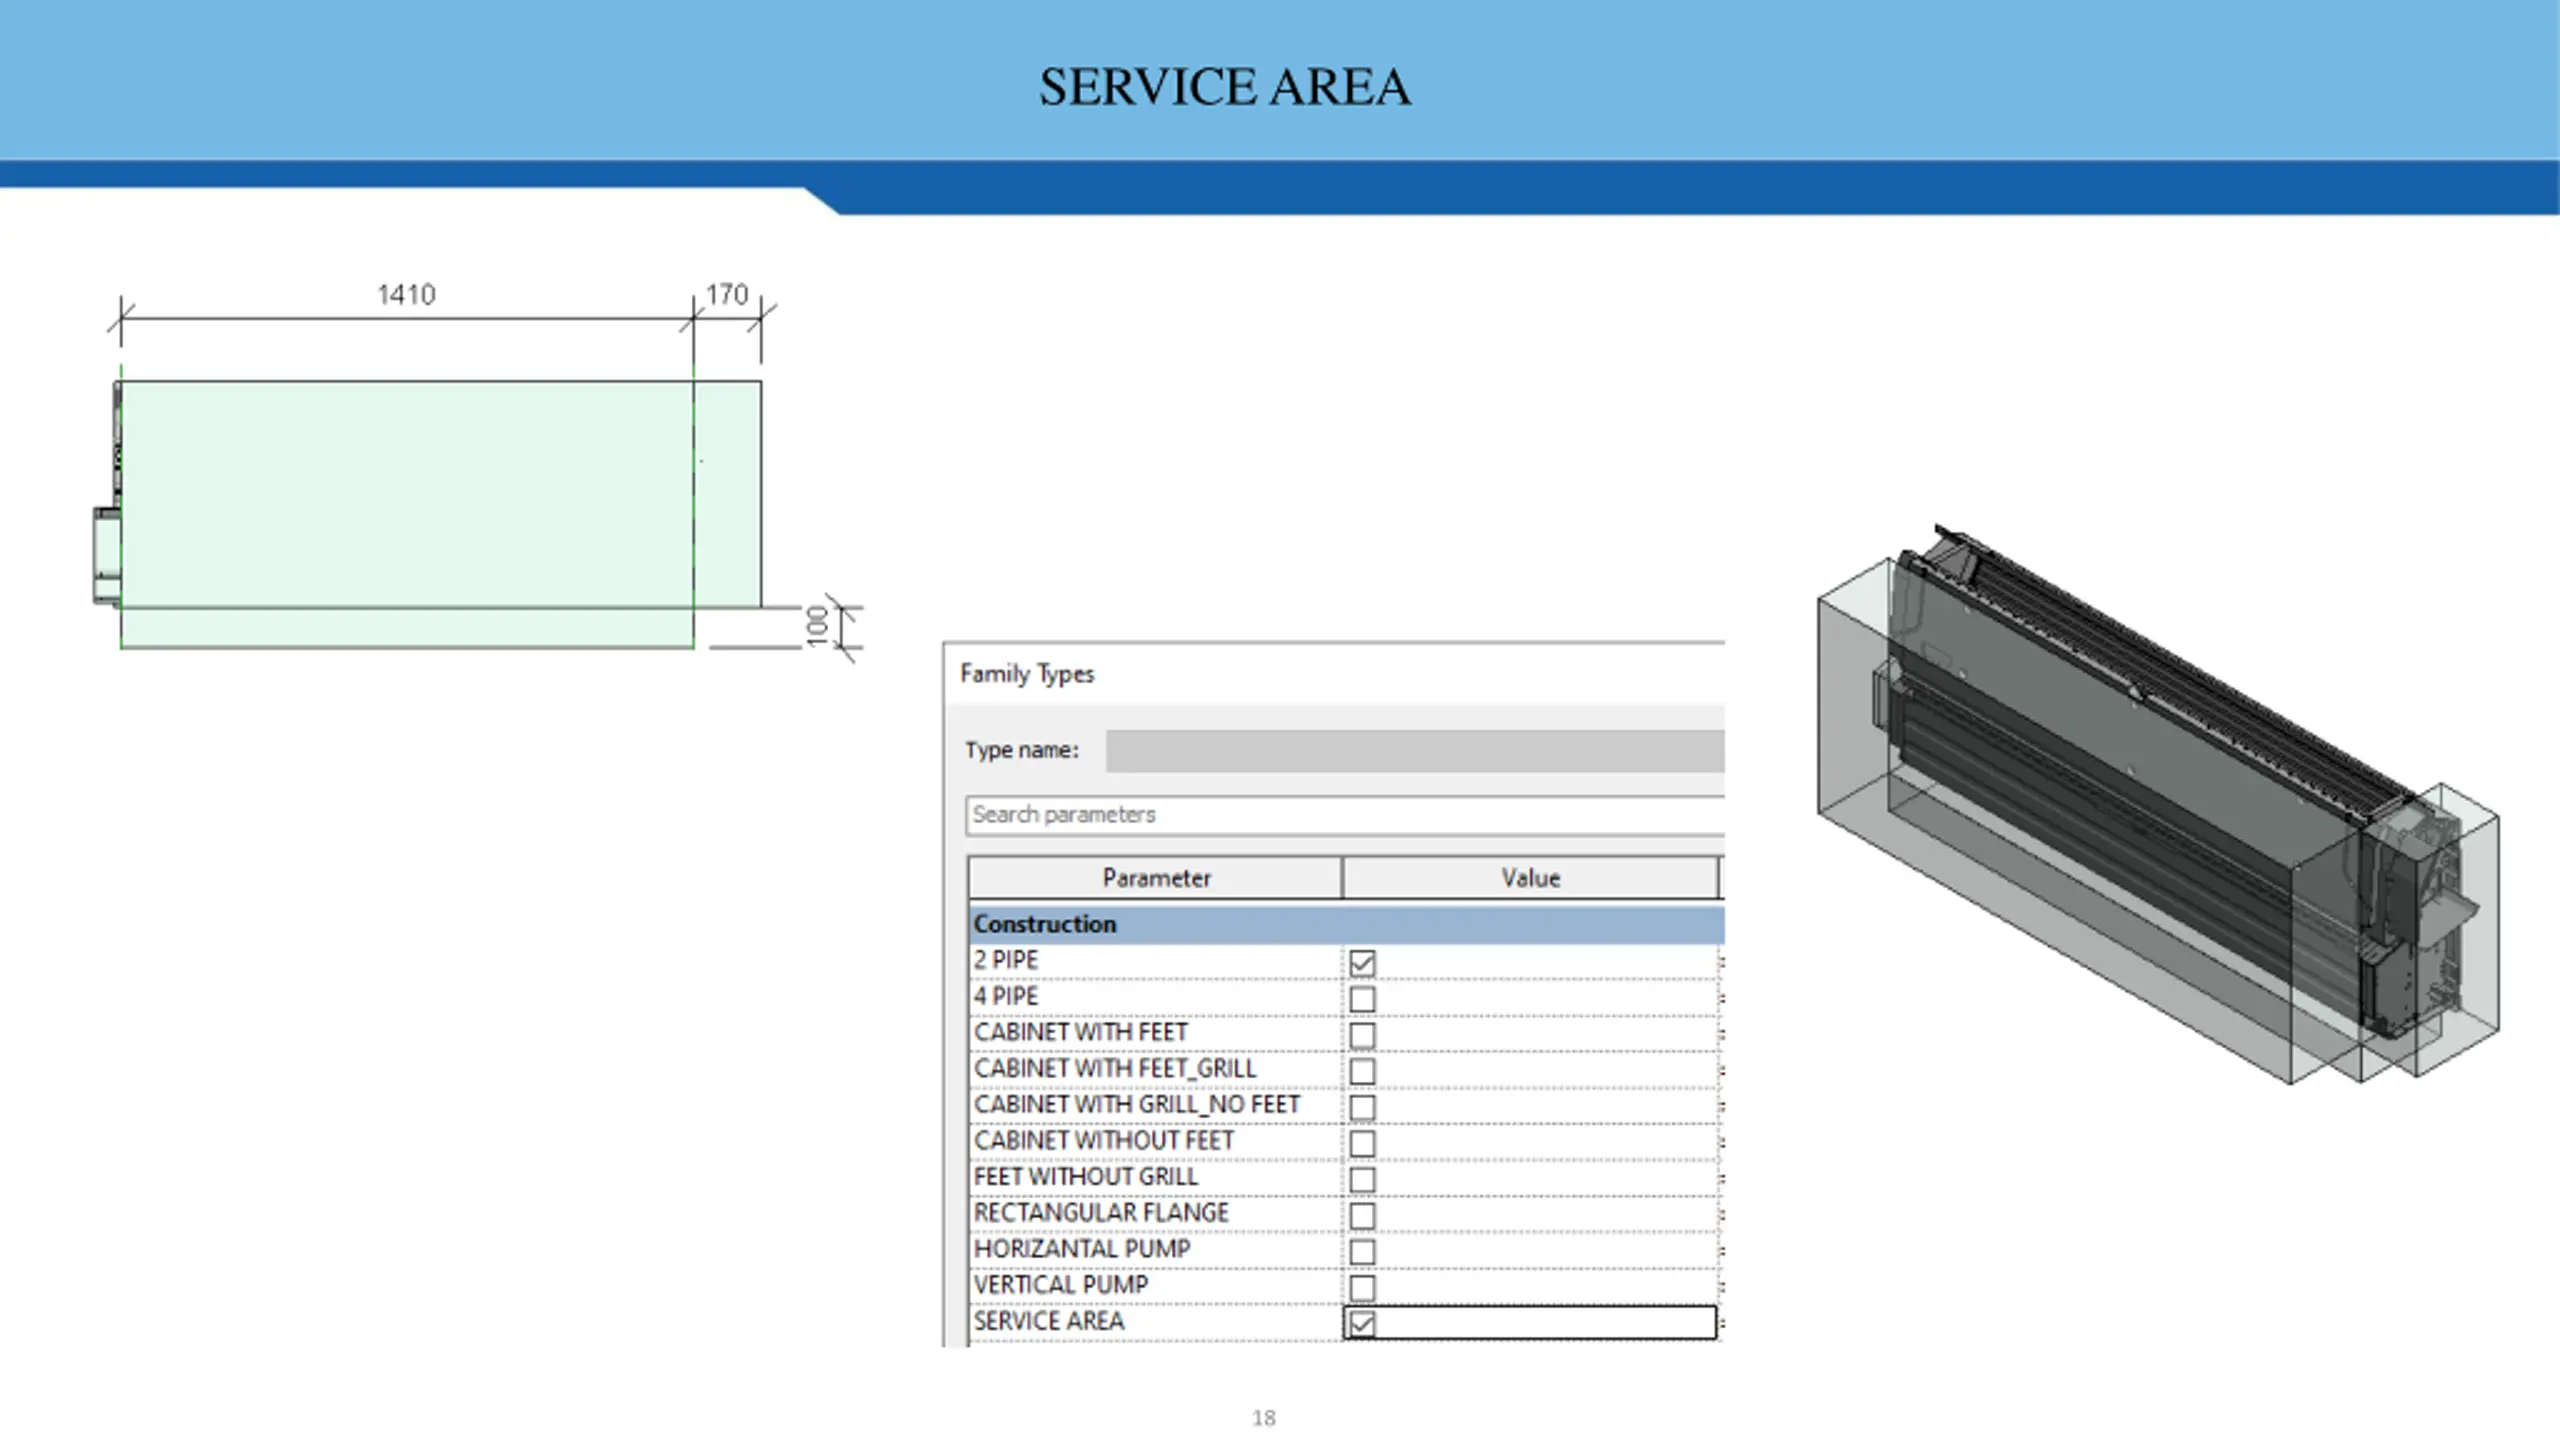Select the 4 PIPE parameter name

pyautogui.click(x=1006, y=996)
